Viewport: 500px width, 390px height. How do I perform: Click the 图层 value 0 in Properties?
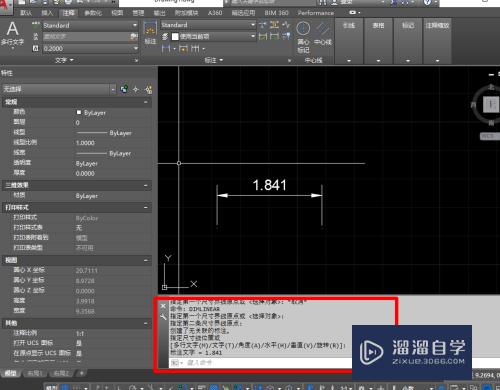pyautogui.click(x=77, y=123)
